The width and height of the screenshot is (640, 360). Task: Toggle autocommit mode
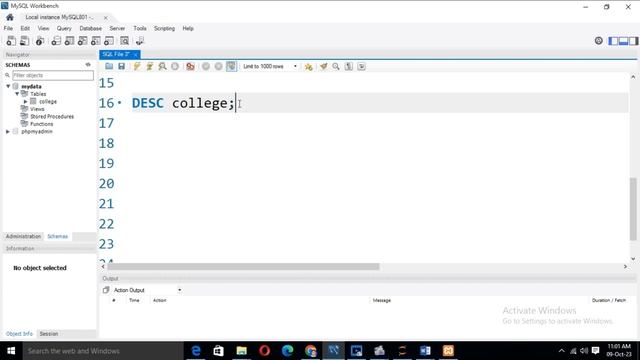point(231,66)
